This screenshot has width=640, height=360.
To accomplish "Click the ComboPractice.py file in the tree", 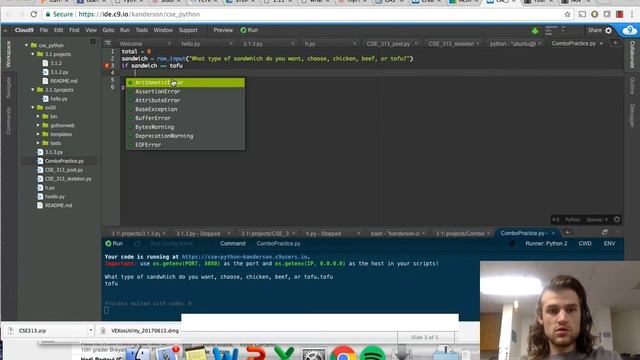I will point(64,161).
